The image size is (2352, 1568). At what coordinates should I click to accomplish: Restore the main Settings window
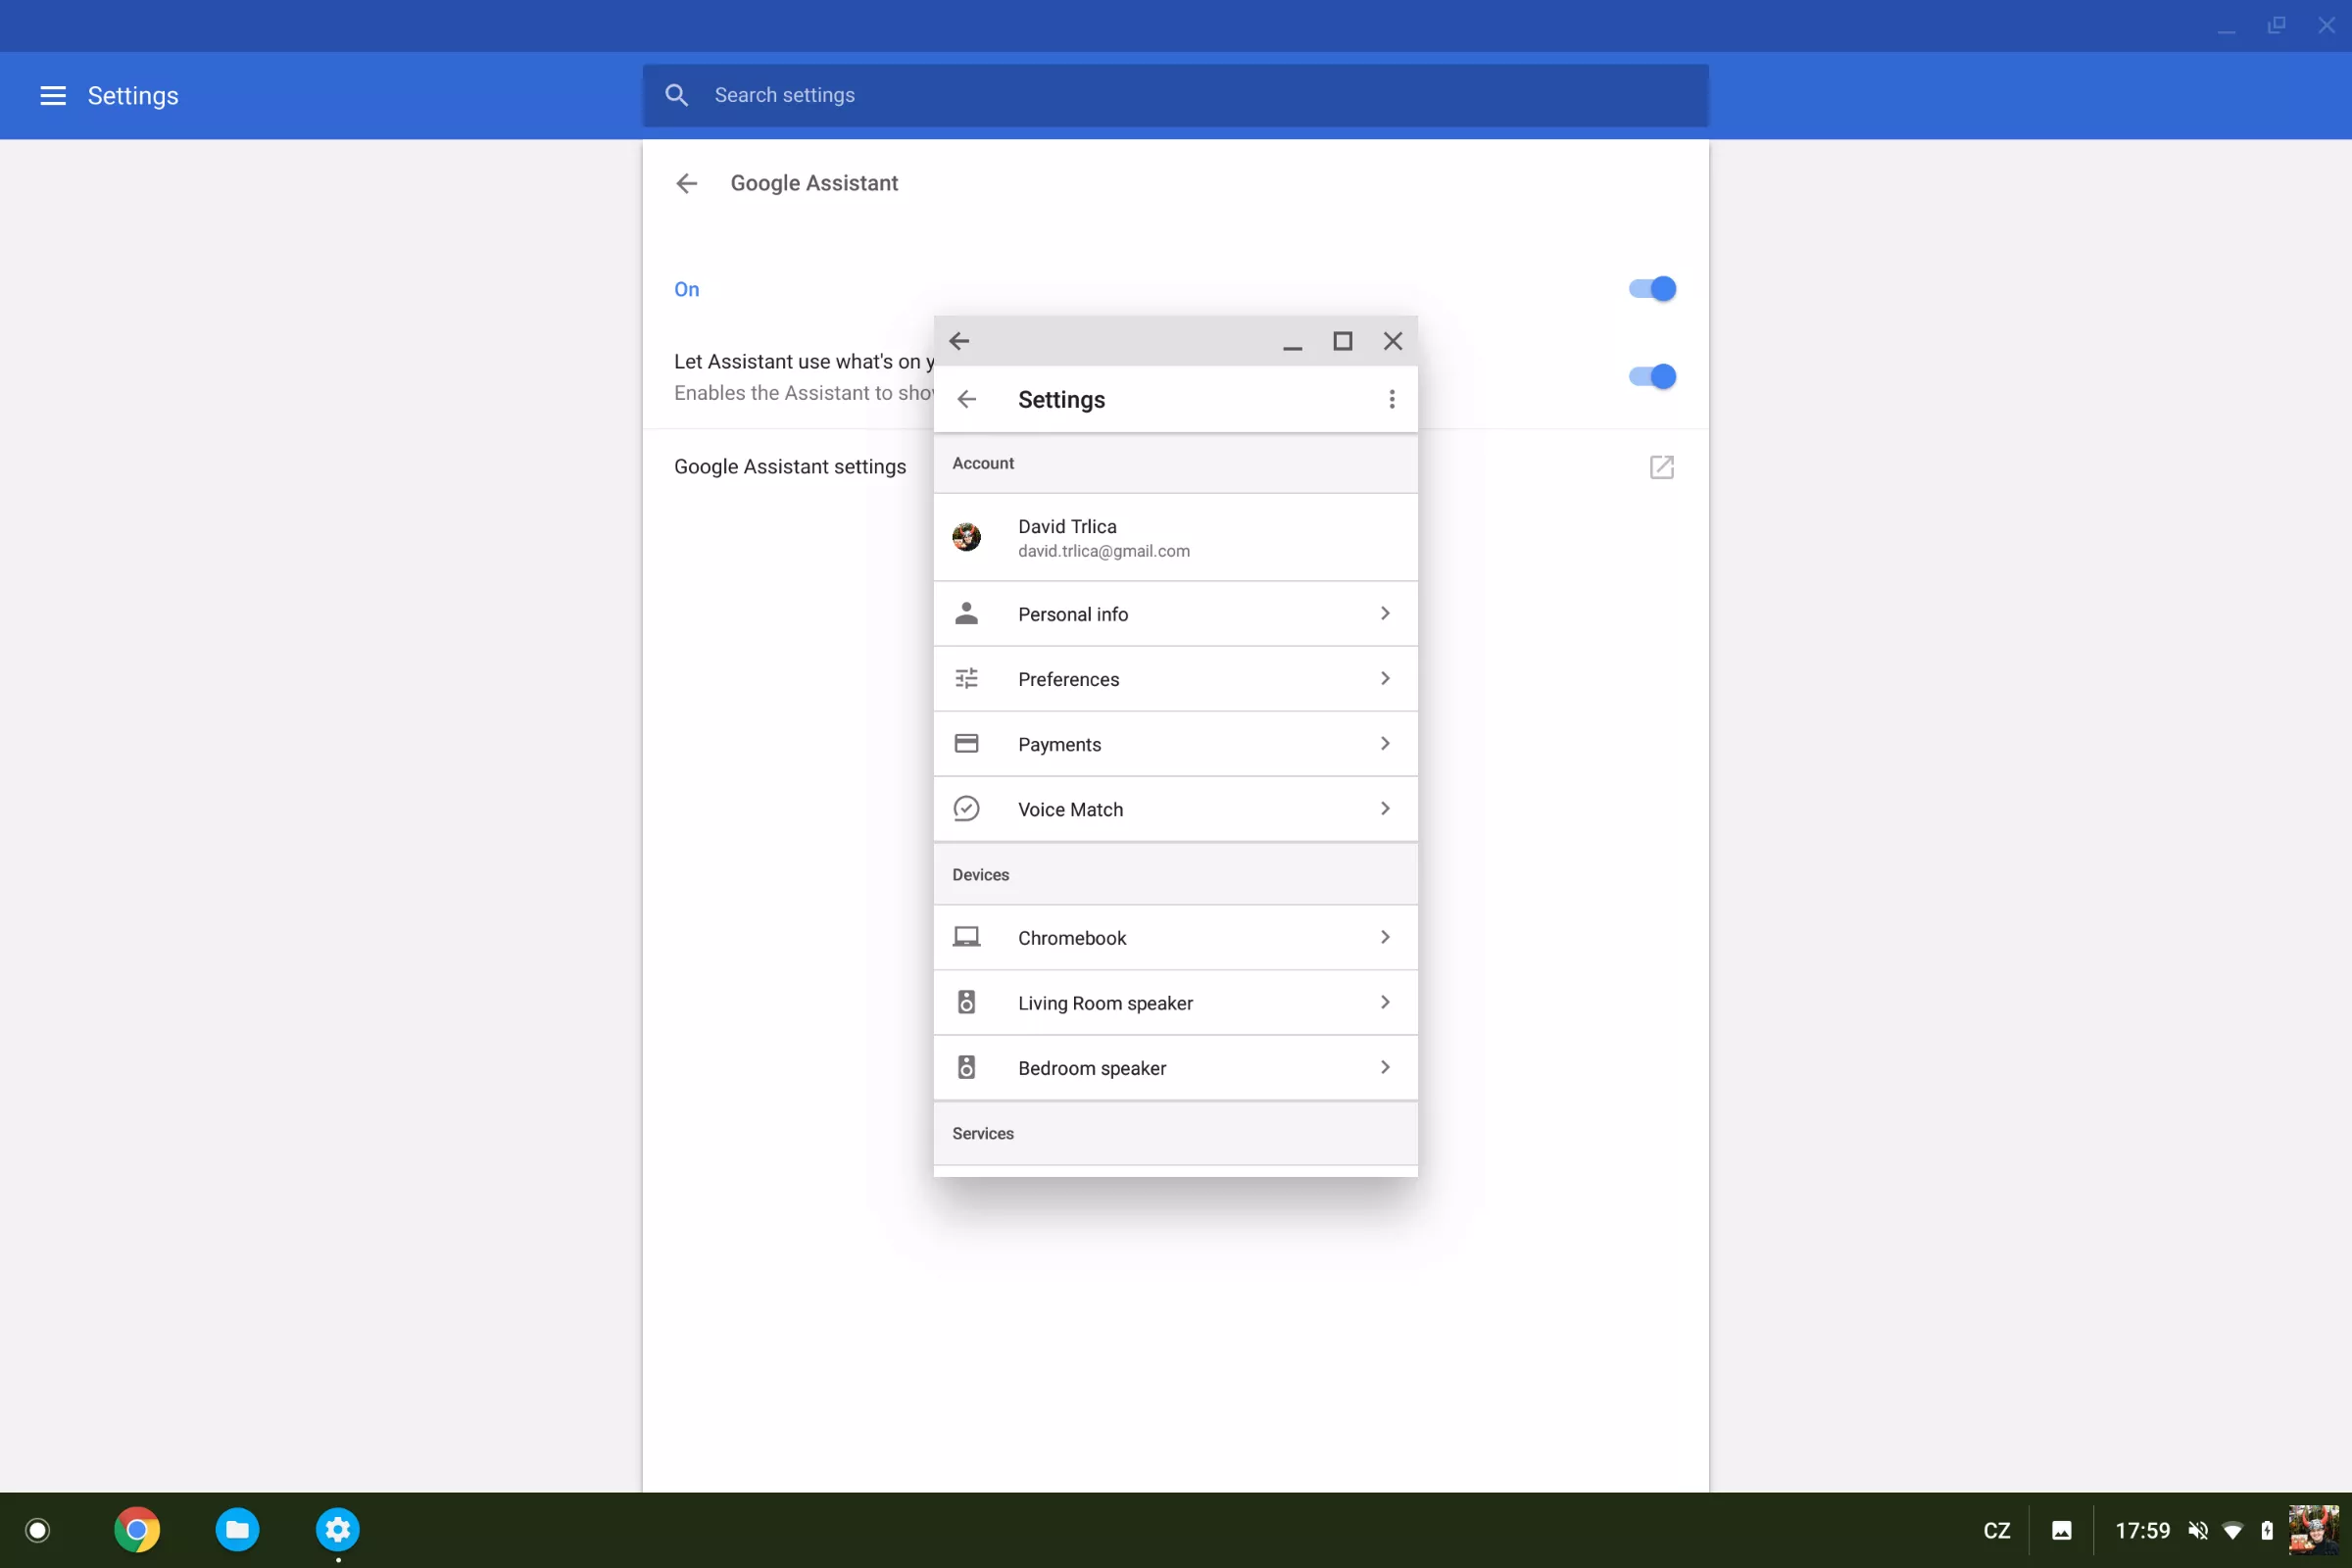[2276, 26]
